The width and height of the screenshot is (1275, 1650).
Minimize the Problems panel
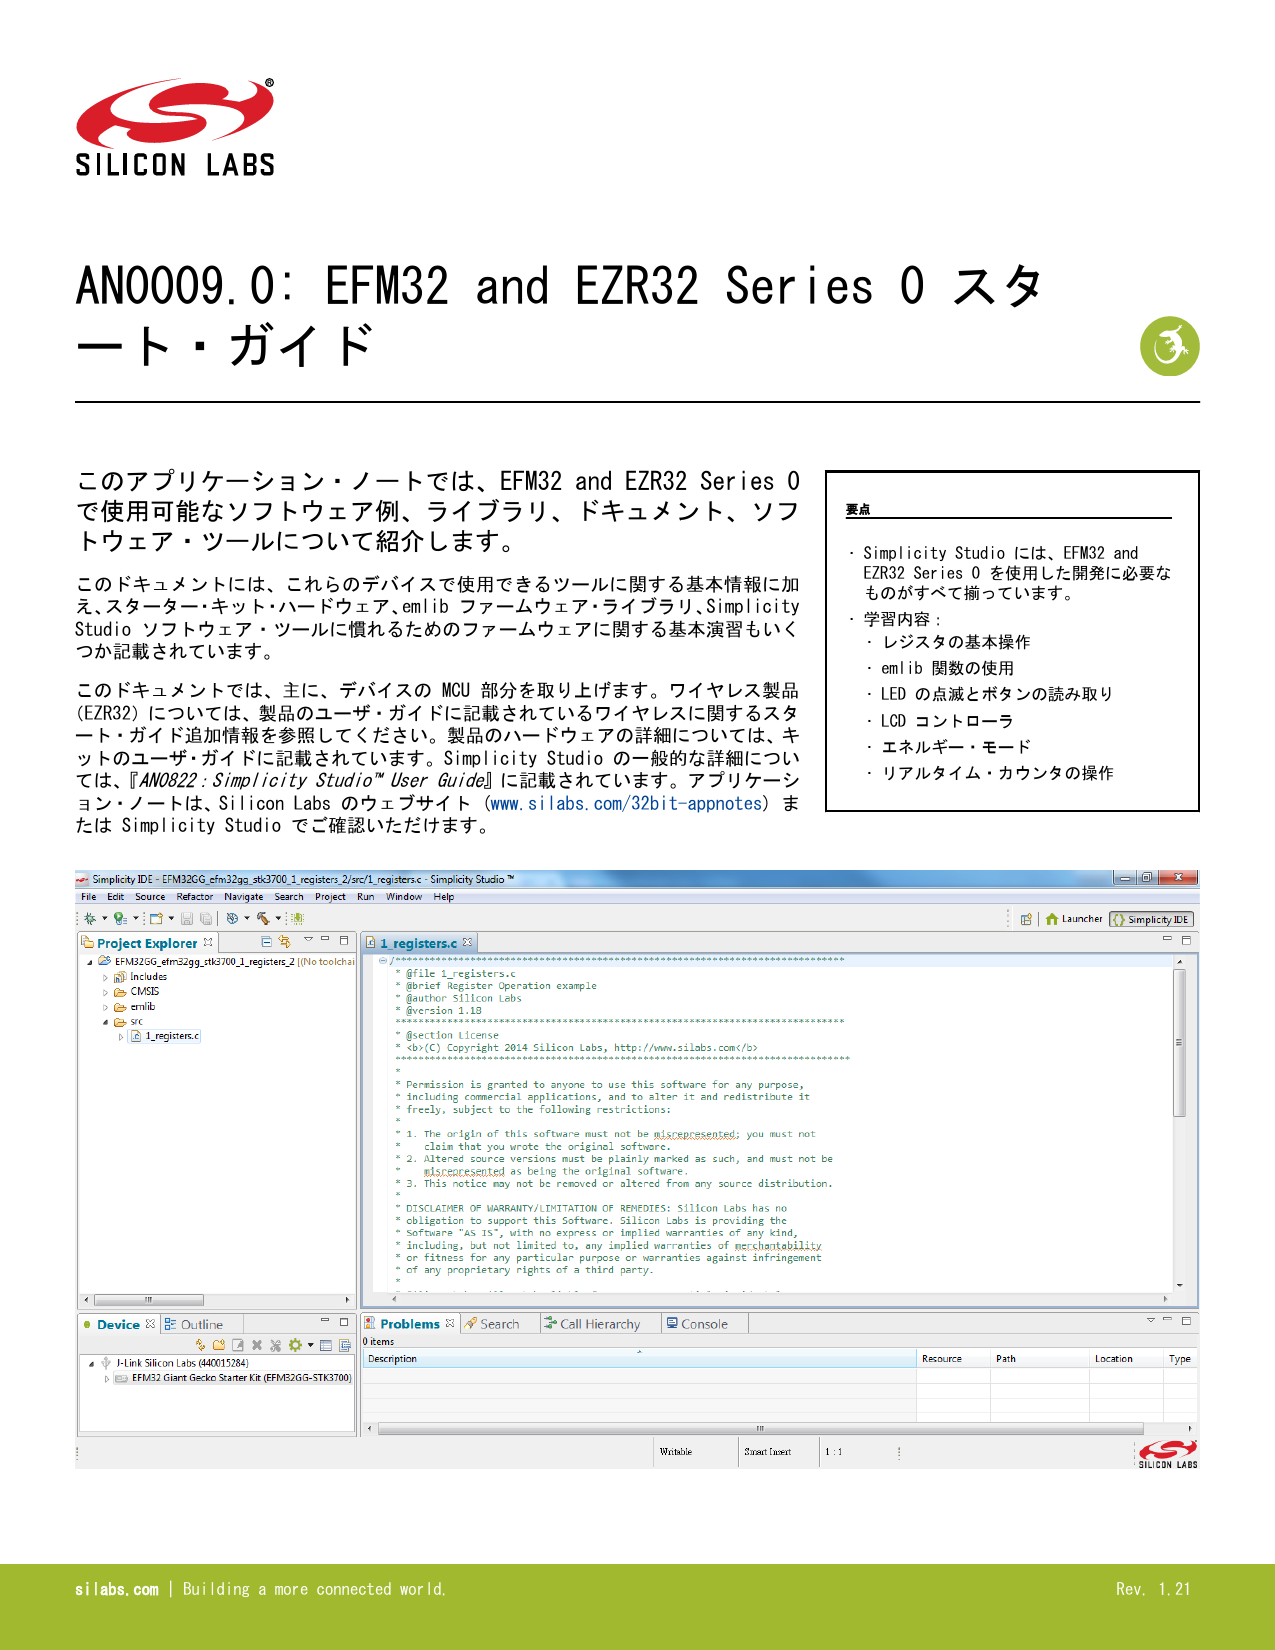1167,1319
